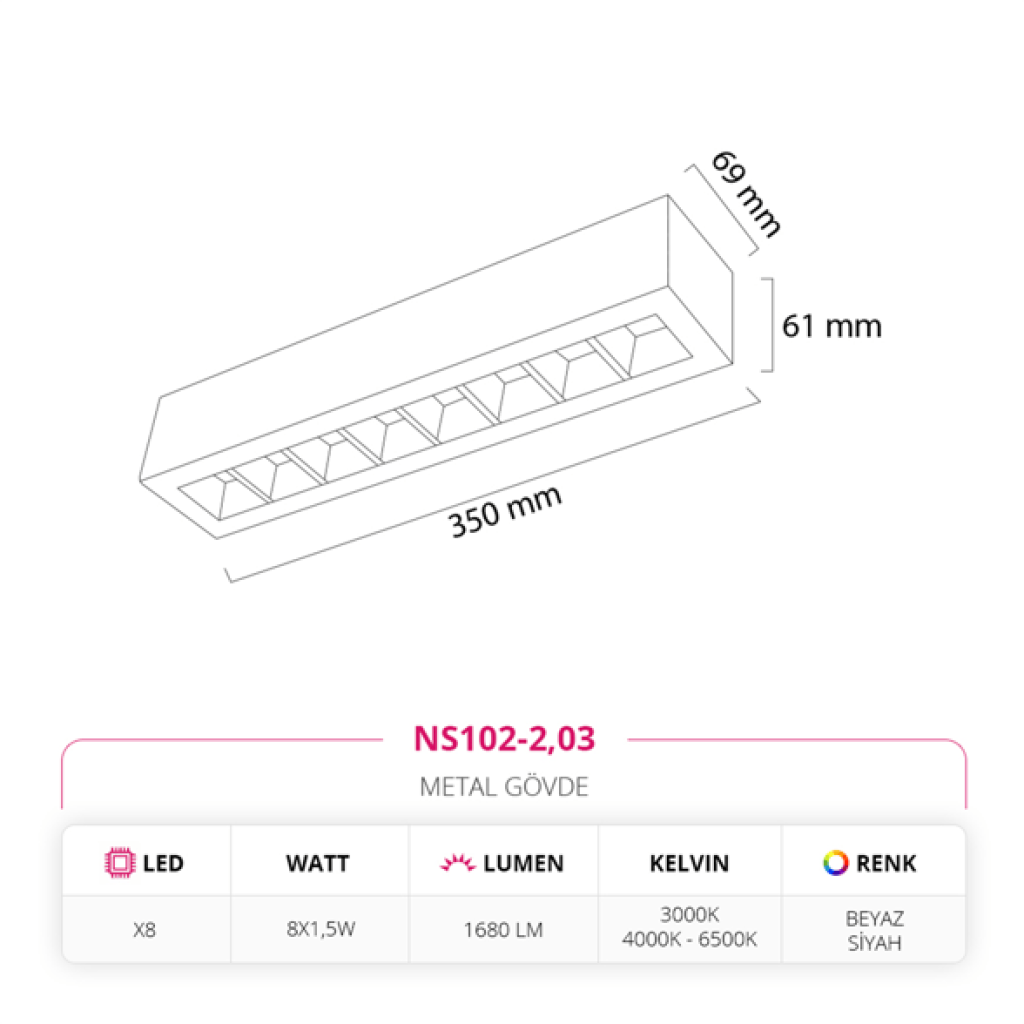Select the BEYAZ color option
Image resolution: width=1024 pixels, height=1024 pixels.
coord(874,919)
